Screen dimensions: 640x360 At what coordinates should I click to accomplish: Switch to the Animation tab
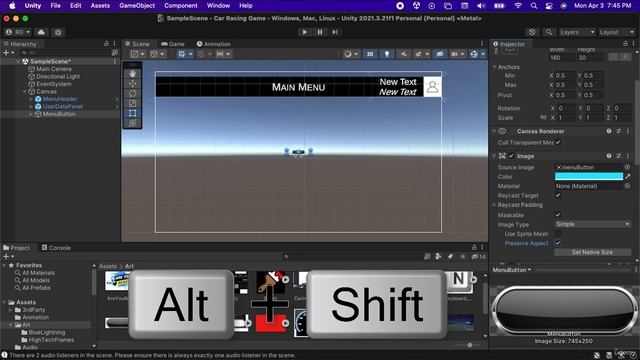[x=213, y=44]
